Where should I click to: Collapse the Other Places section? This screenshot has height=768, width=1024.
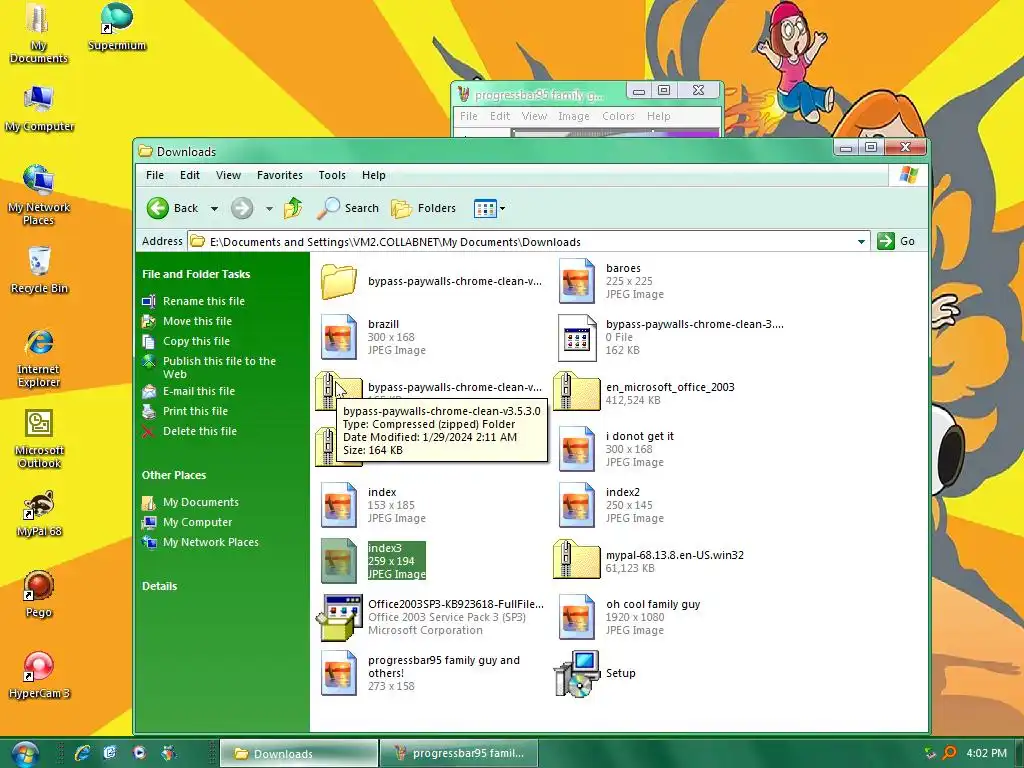click(174, 475)
